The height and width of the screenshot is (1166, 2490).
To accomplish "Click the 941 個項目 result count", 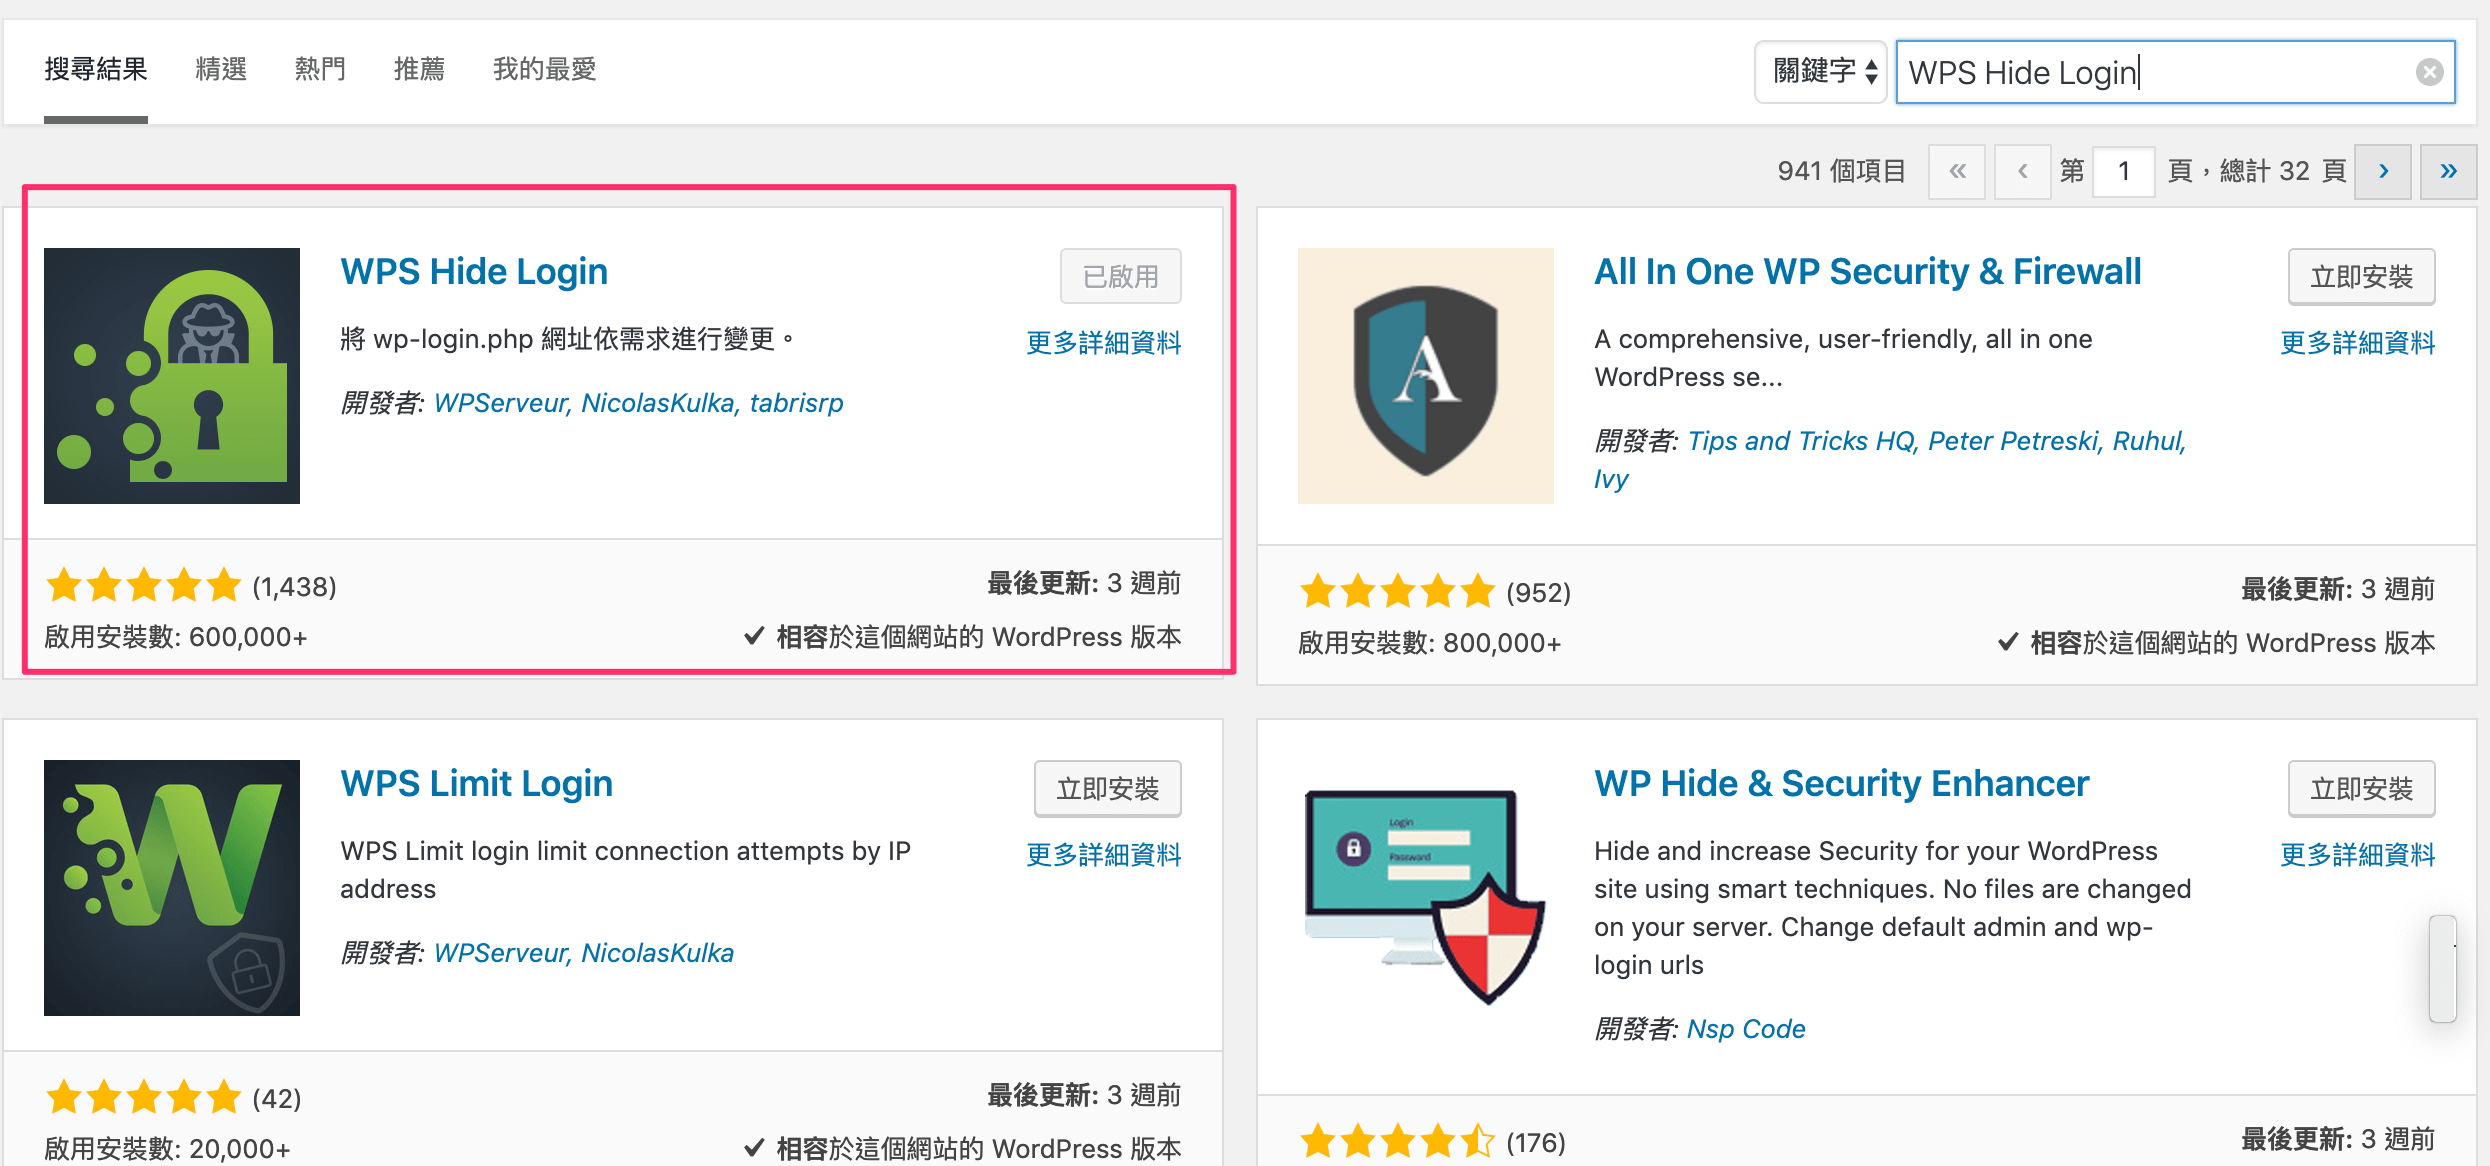I will pyautogui.click(x=1841, y=171).
